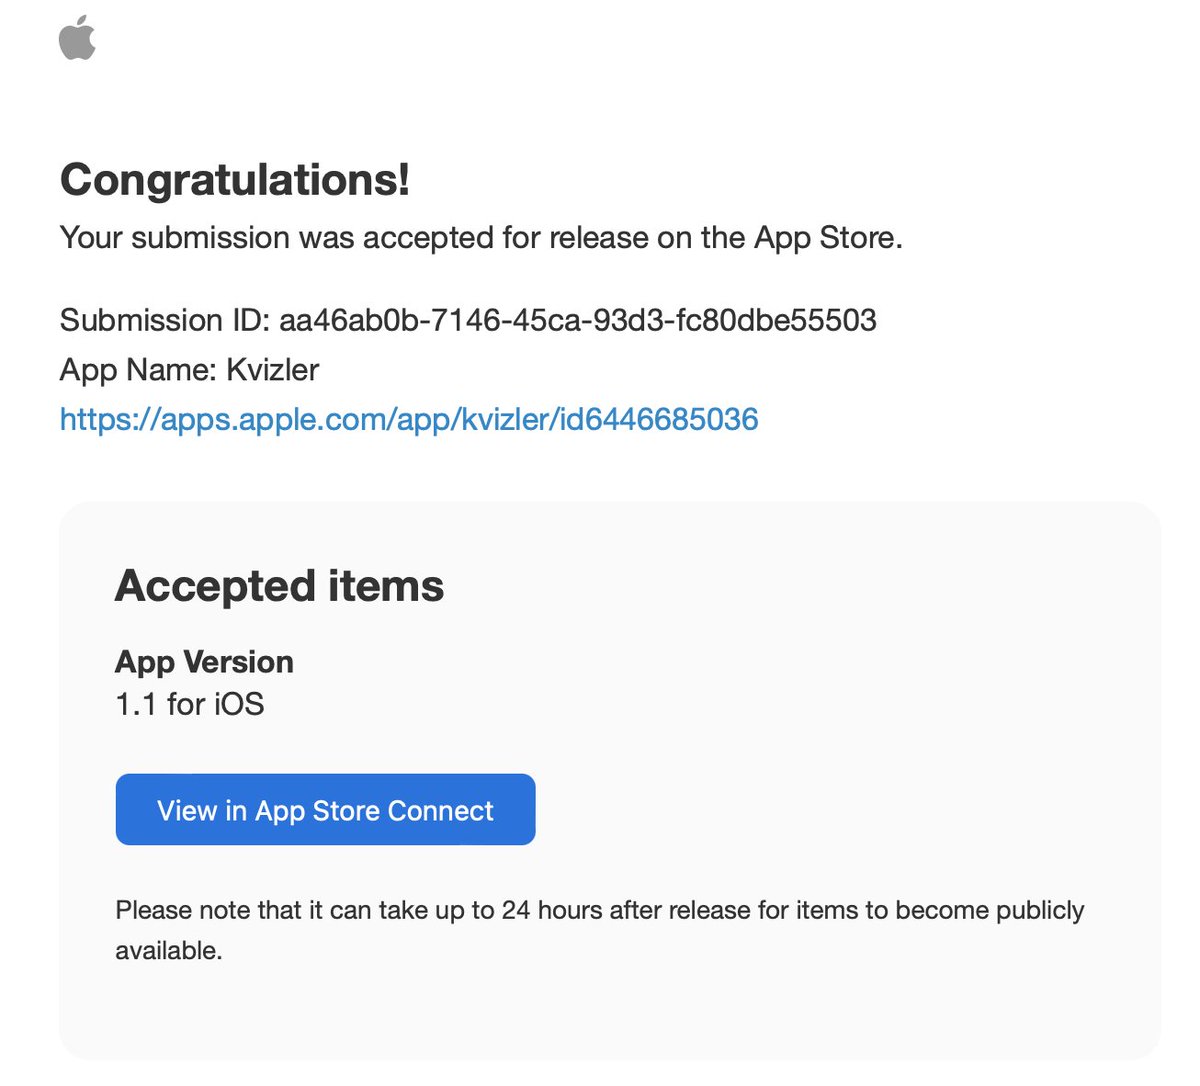Screen dimensions: 1200x1086
Task: Click the 24 hours release note text
Action: click(x=600, y=930)
